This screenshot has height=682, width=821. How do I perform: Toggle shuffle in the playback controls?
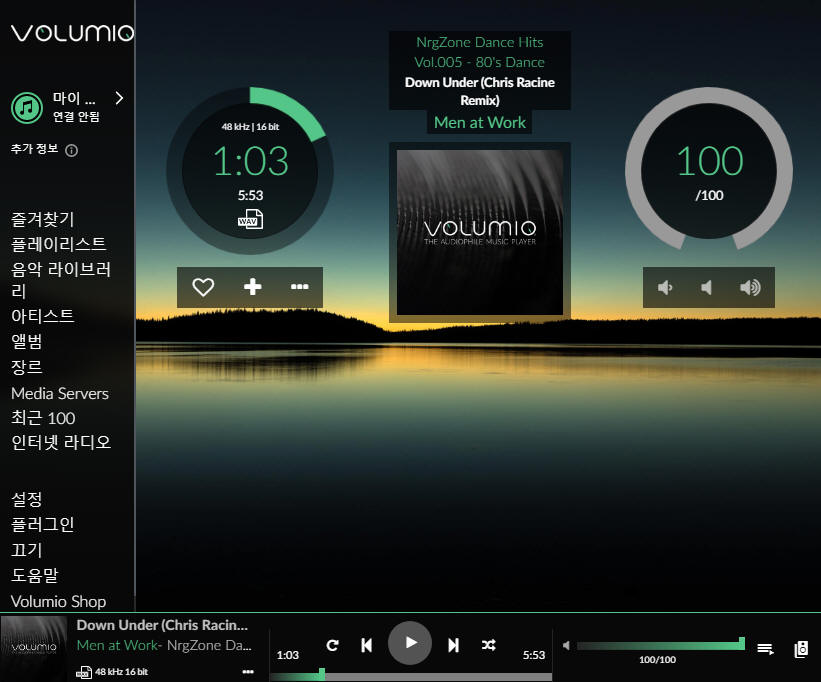(x=489, y=645)
